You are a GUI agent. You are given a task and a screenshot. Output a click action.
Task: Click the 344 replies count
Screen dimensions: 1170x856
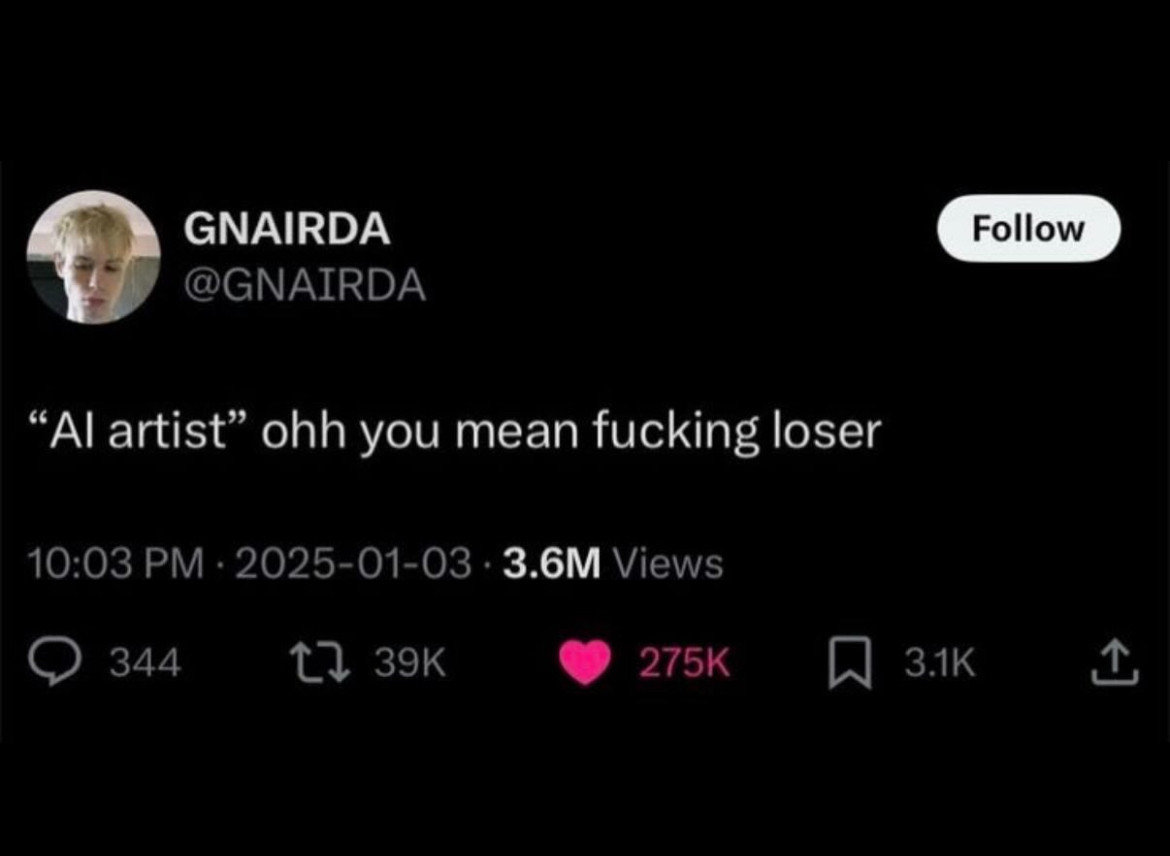[x=145, y=663]
